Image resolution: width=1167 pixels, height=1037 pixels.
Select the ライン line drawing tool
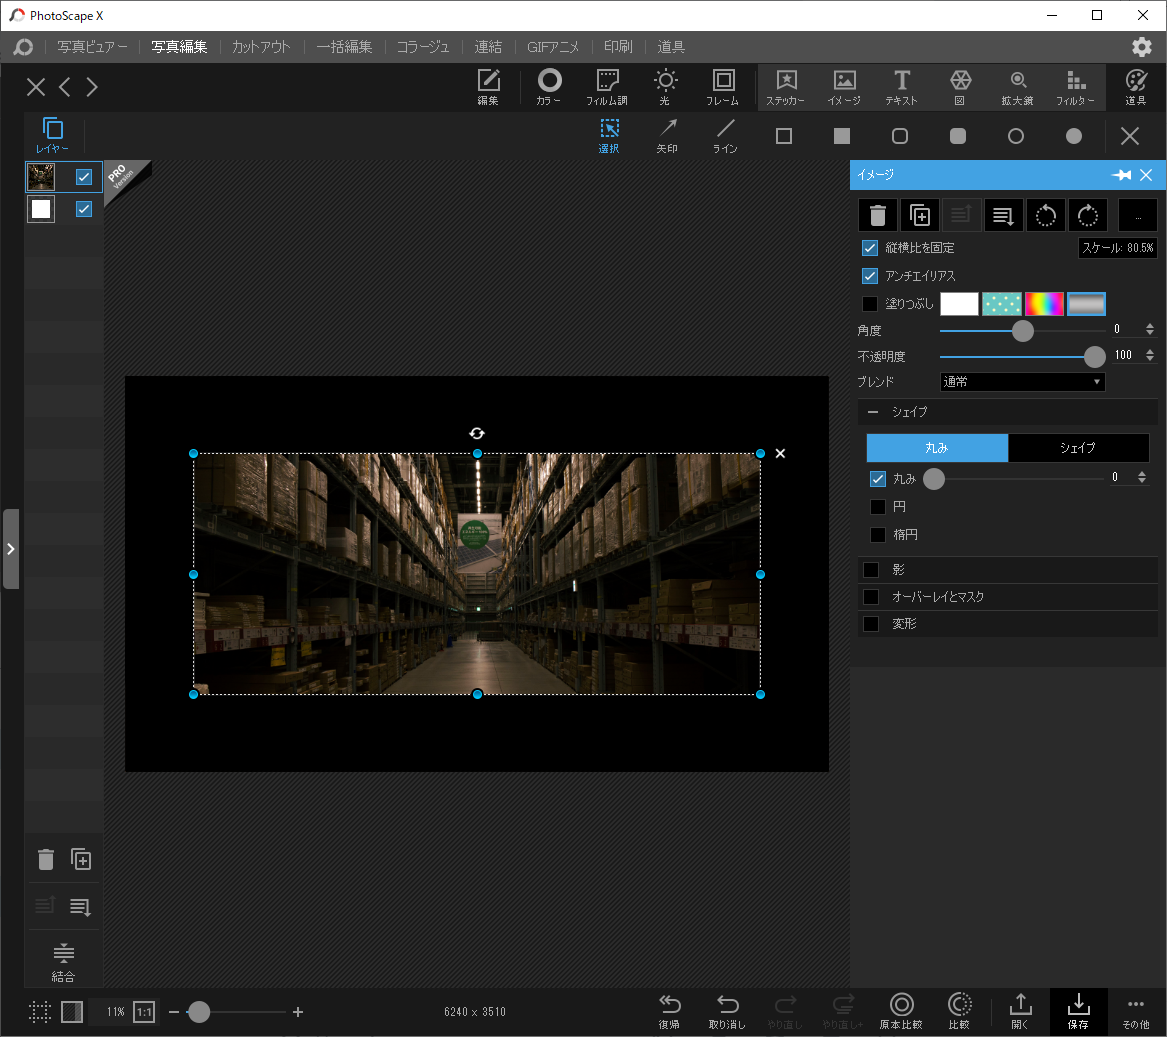click(x=725, y=135)
